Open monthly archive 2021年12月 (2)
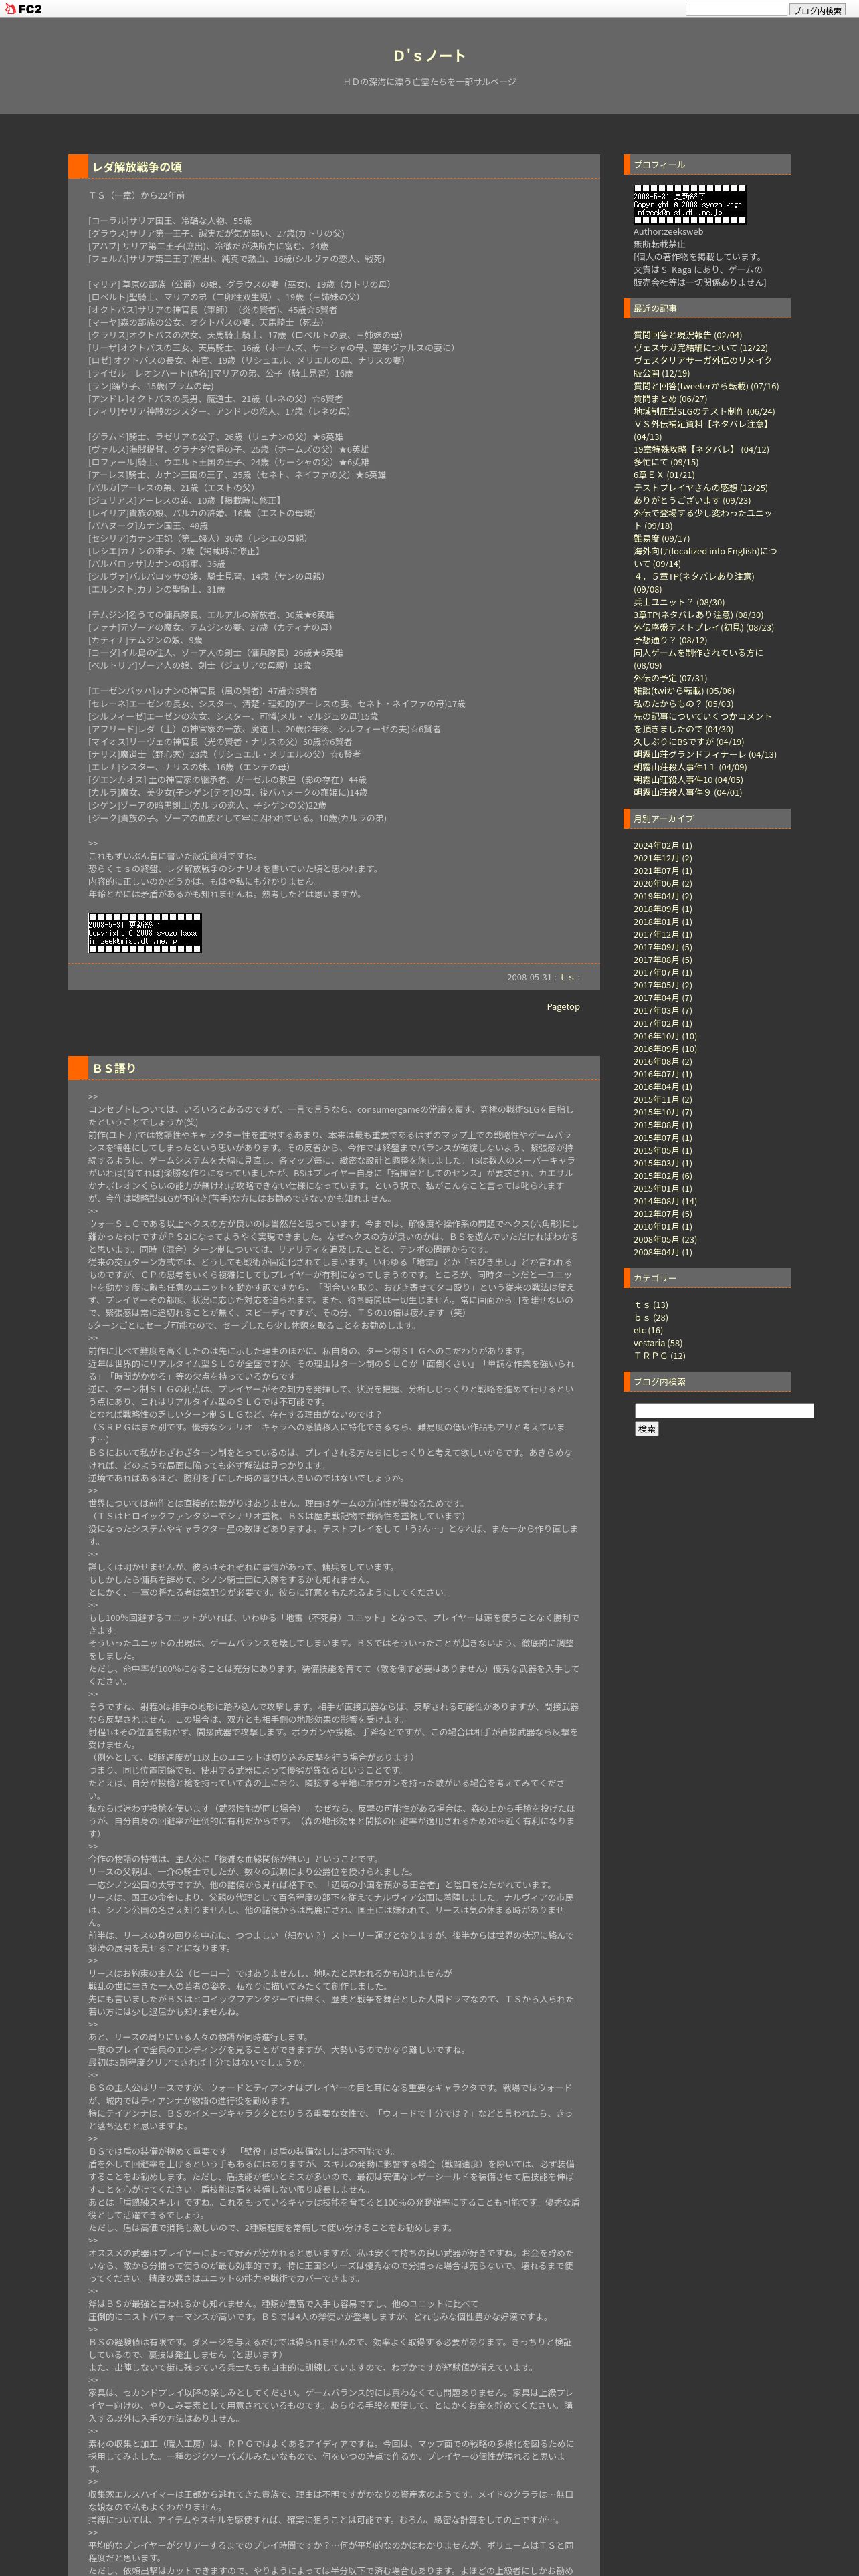The height and width of the screenshot is (2576, 859). point(662,859)
